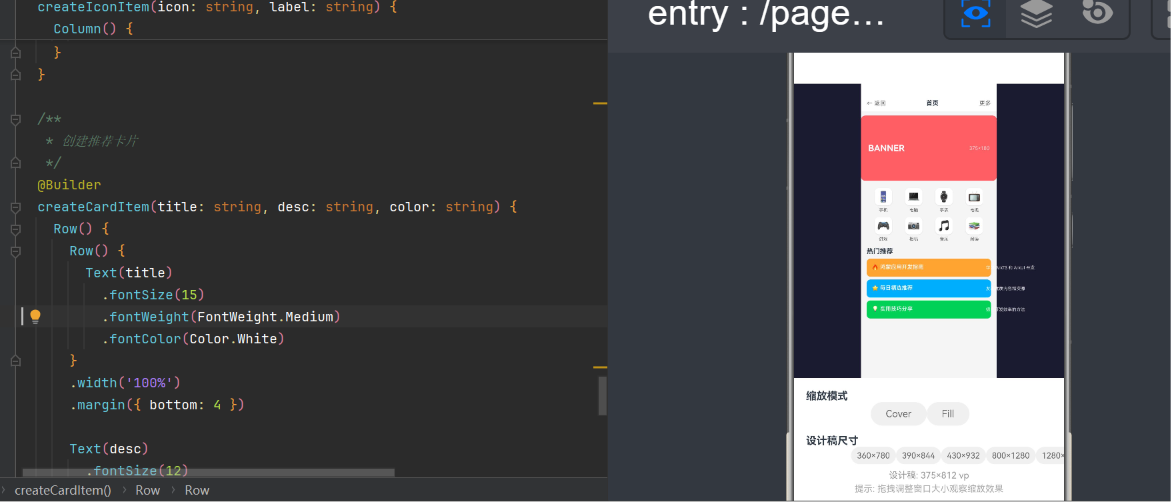The width and height of the screenshot is (1171, 502).
Task: Collapse the fold marker at outer Row() {
Action: point(14,229)
